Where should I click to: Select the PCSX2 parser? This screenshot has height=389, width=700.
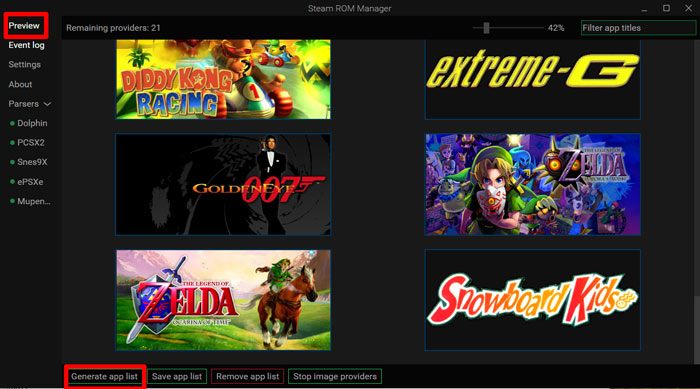pos(31,143)
